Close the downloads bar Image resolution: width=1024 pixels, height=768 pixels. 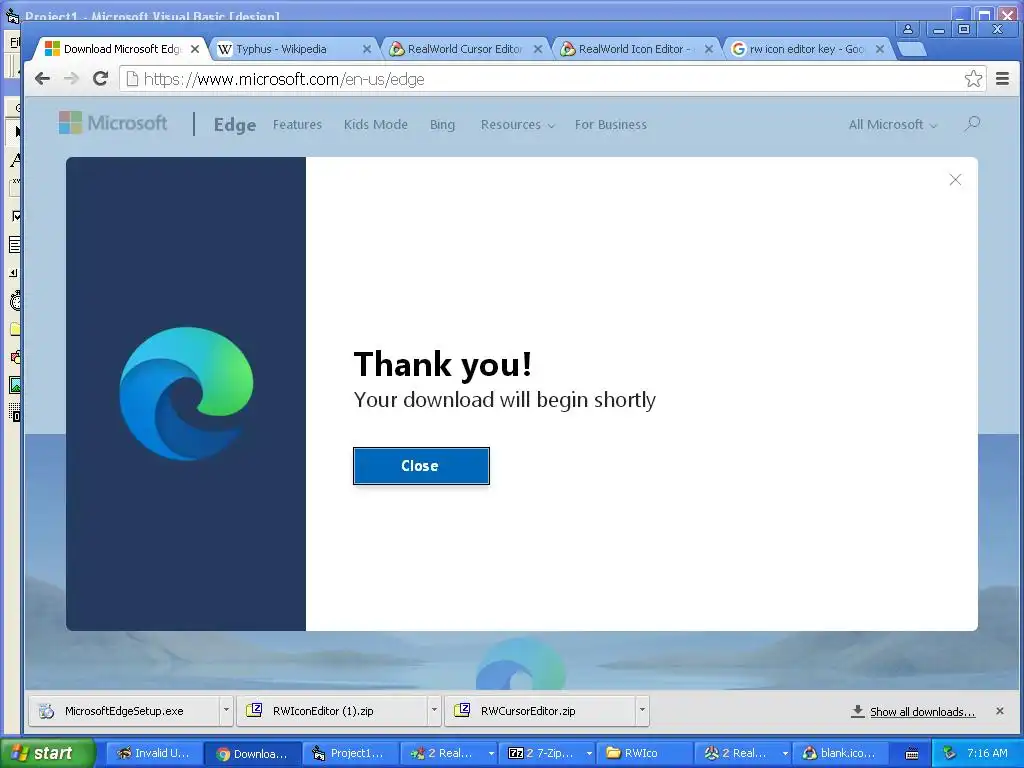click(1000, 711)
